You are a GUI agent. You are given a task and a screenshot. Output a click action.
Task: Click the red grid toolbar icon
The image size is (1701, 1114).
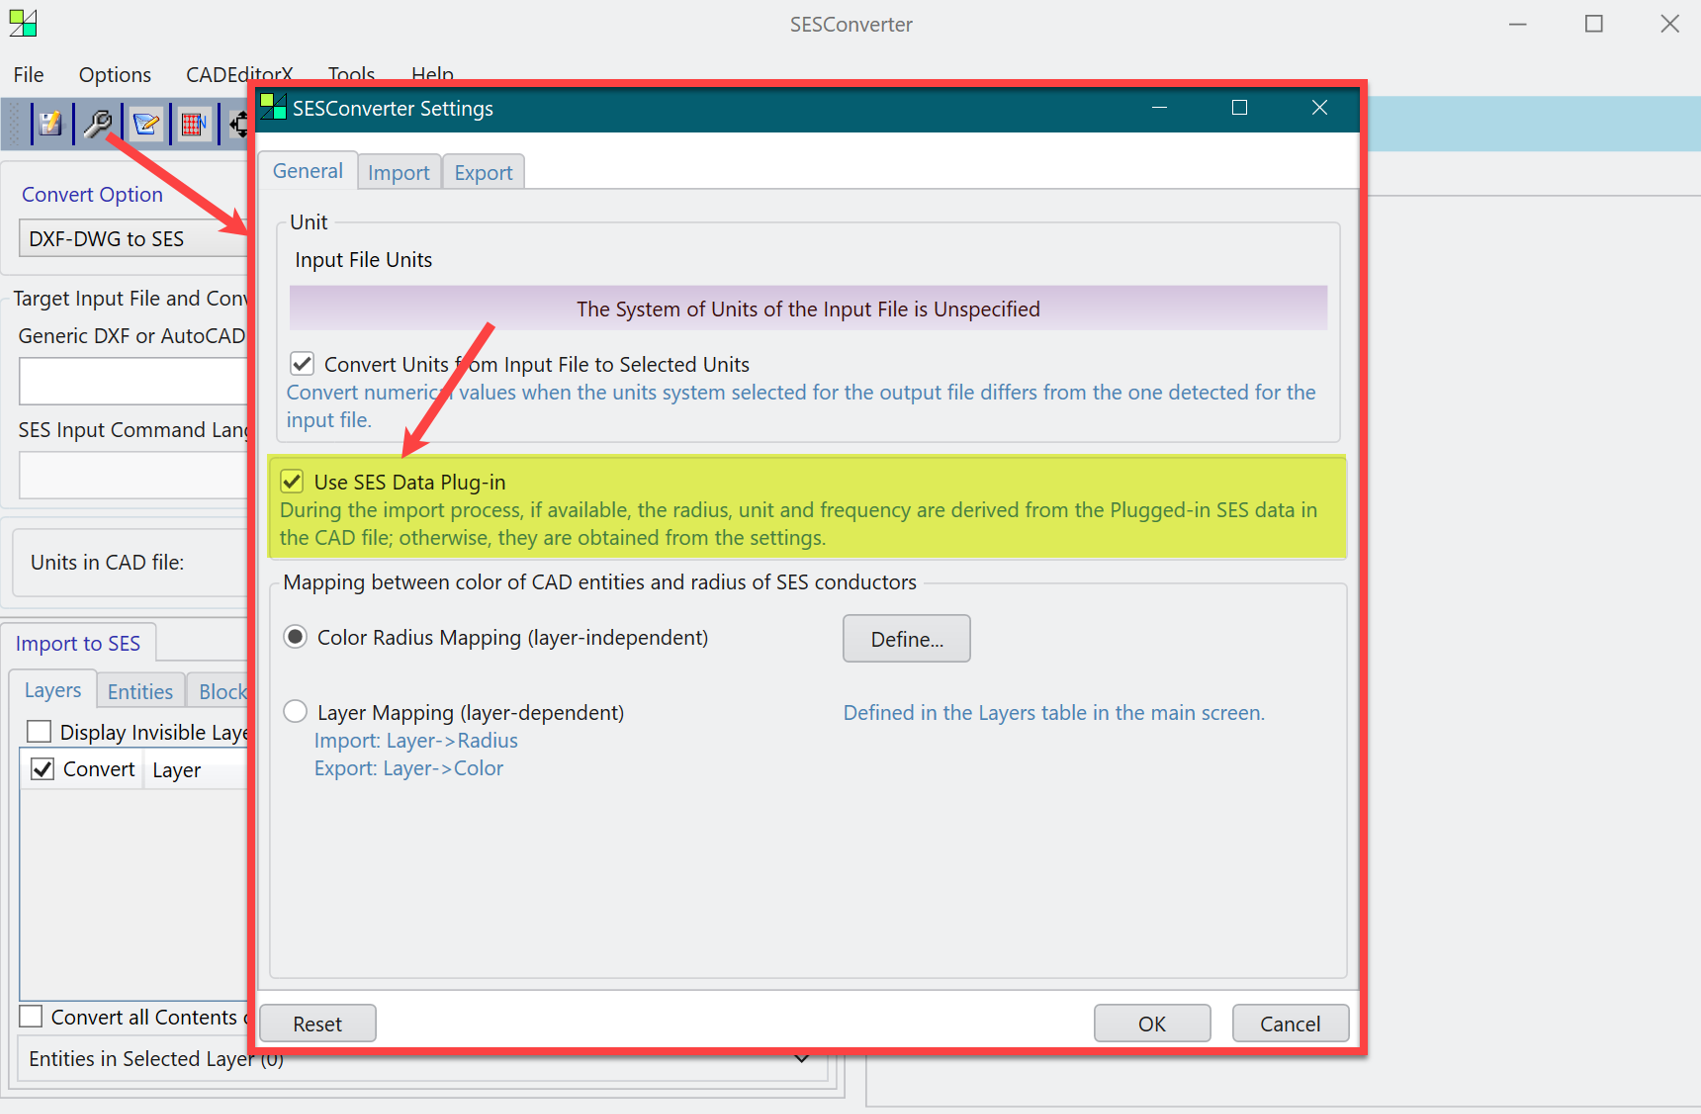(194, 123)
